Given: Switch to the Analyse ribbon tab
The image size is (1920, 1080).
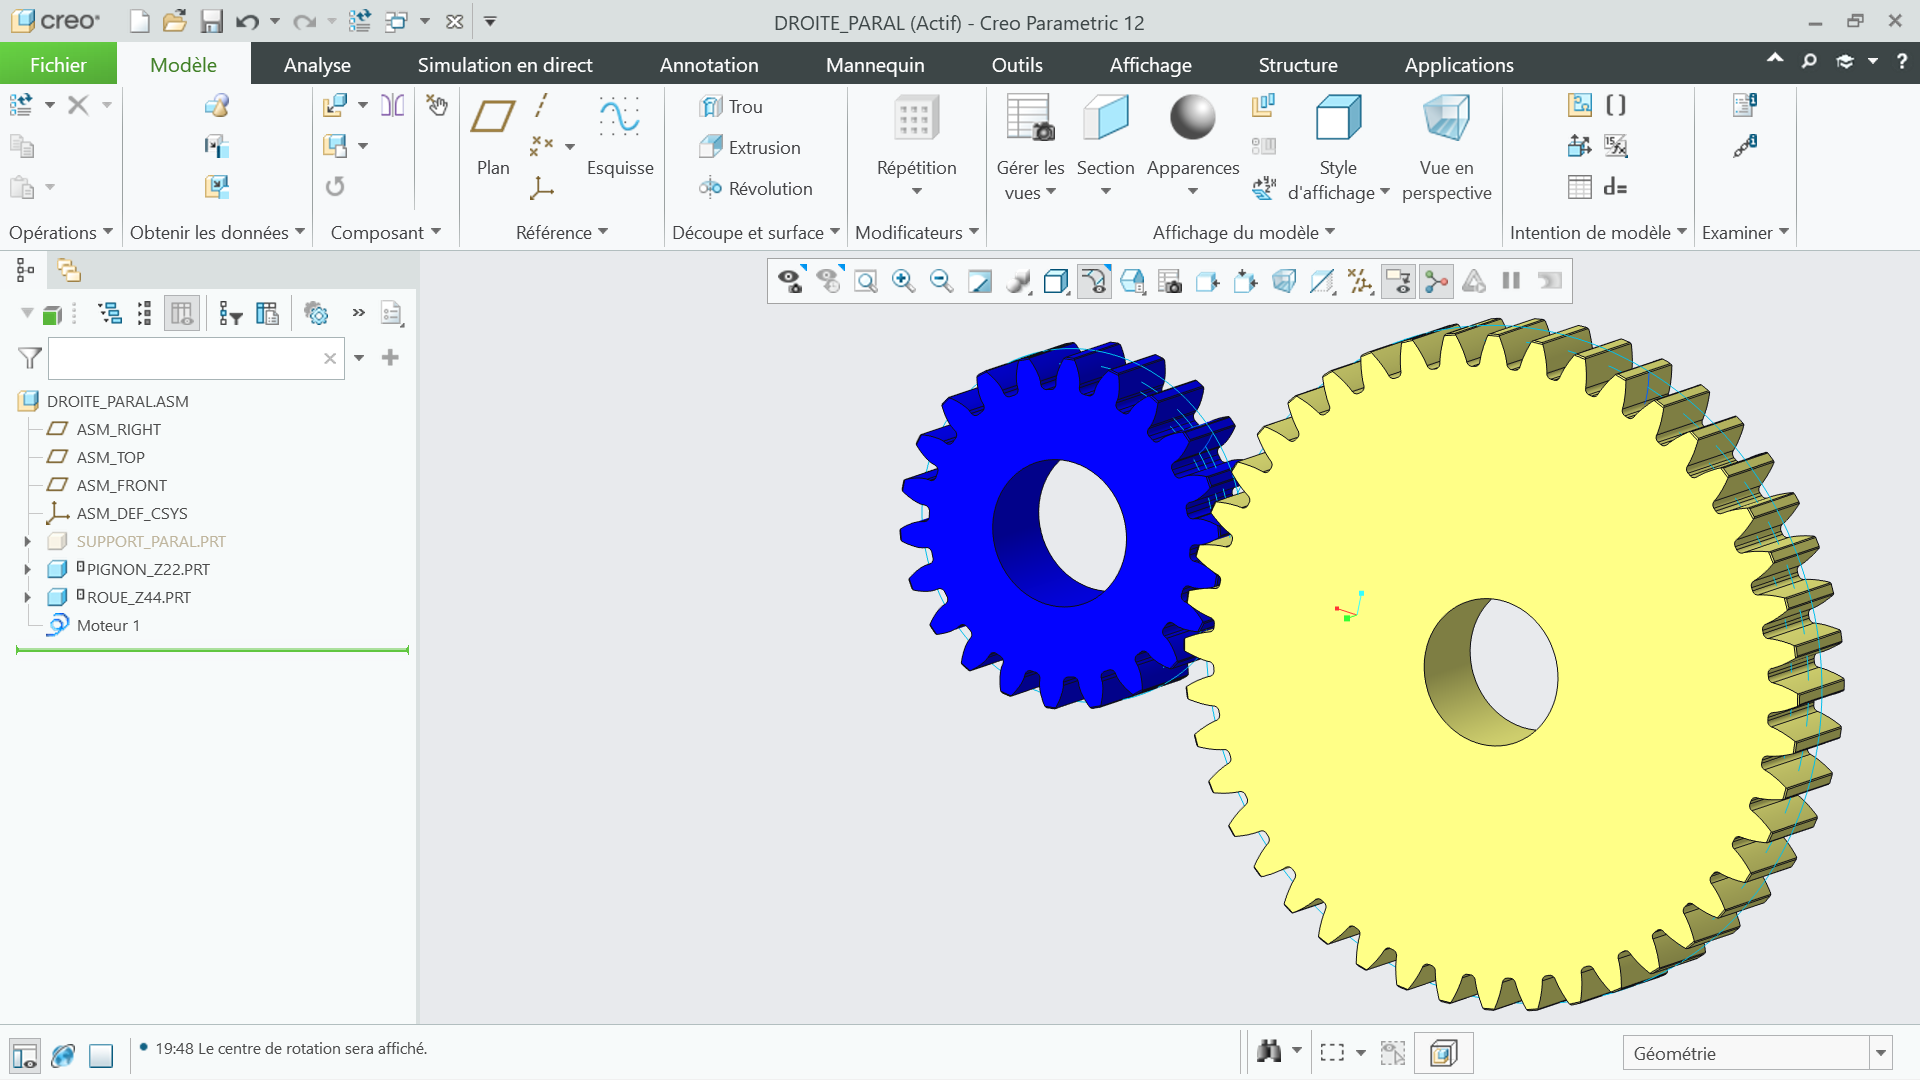Looking at the screenshot, I should pos(317,65).
